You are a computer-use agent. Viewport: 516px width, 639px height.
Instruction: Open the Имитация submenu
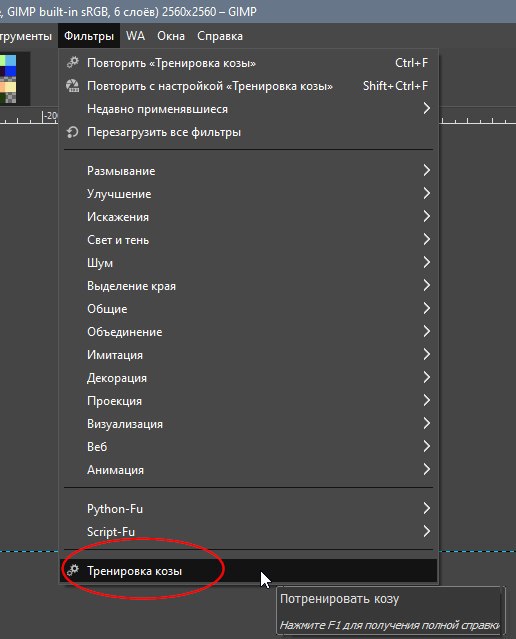click(x=249, y=355)
